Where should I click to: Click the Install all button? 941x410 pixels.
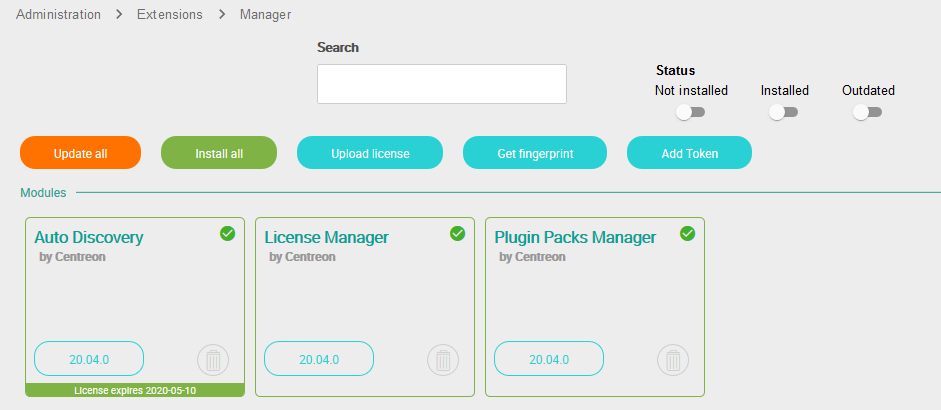(219, 153)
